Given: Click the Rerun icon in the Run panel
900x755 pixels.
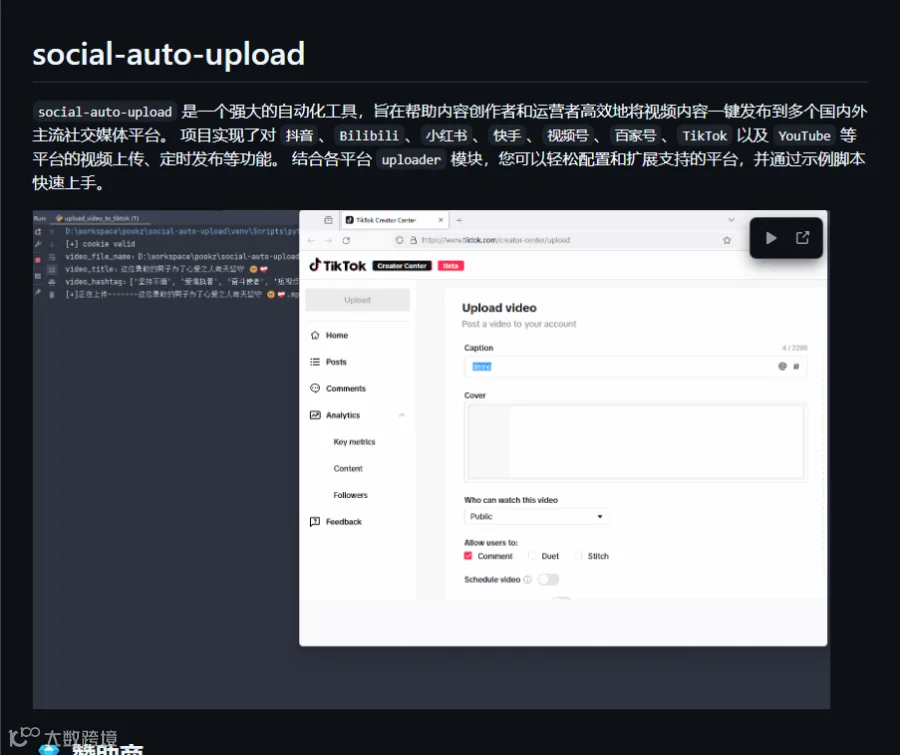Looking at the screenshot, I should point(38,231).
